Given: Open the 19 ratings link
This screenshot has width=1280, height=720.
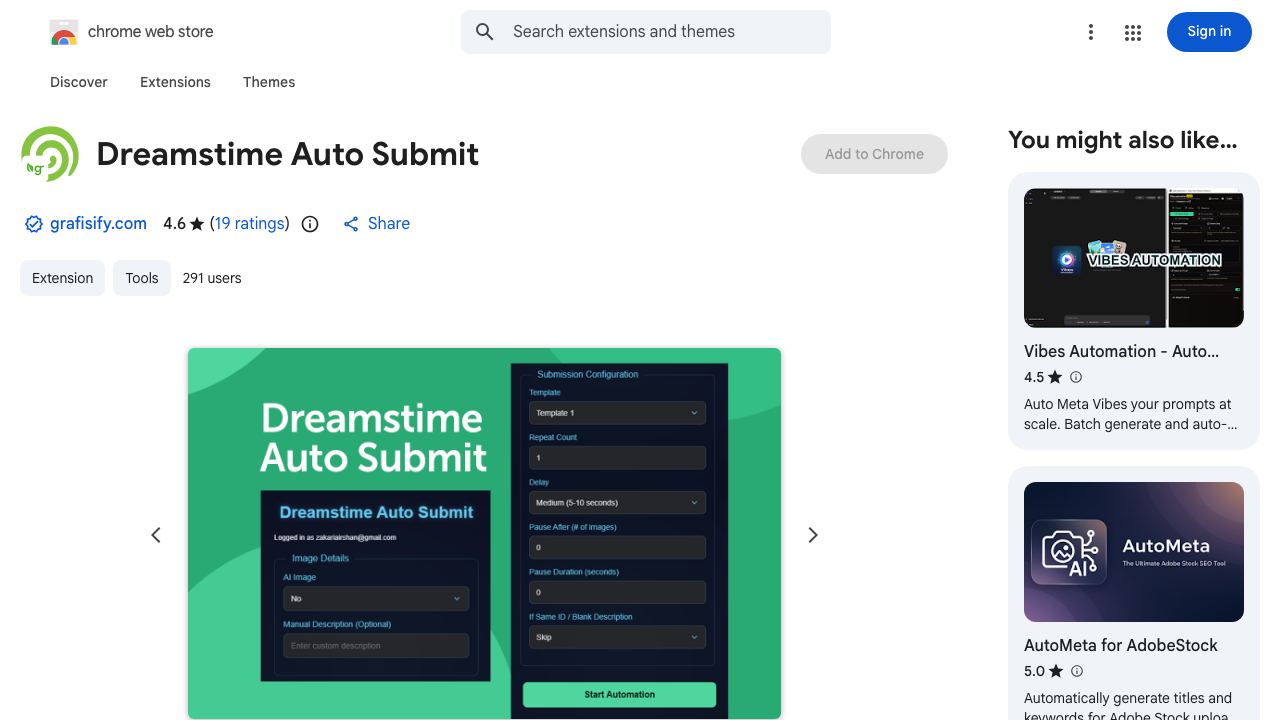Looking at the screenshot, I should (250, 224).
